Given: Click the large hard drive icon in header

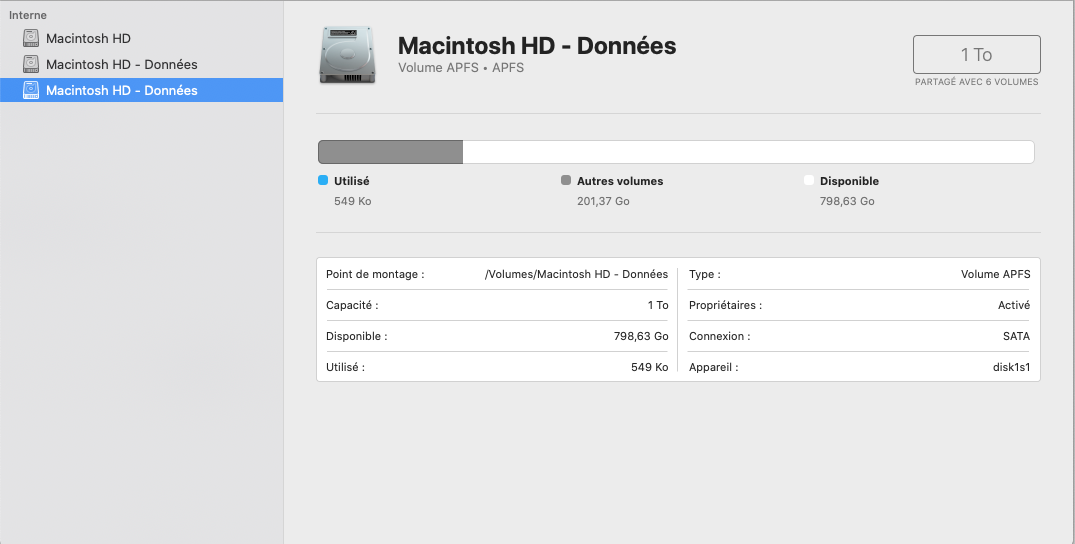Looking at the screenshot, I should click(348, 55).
